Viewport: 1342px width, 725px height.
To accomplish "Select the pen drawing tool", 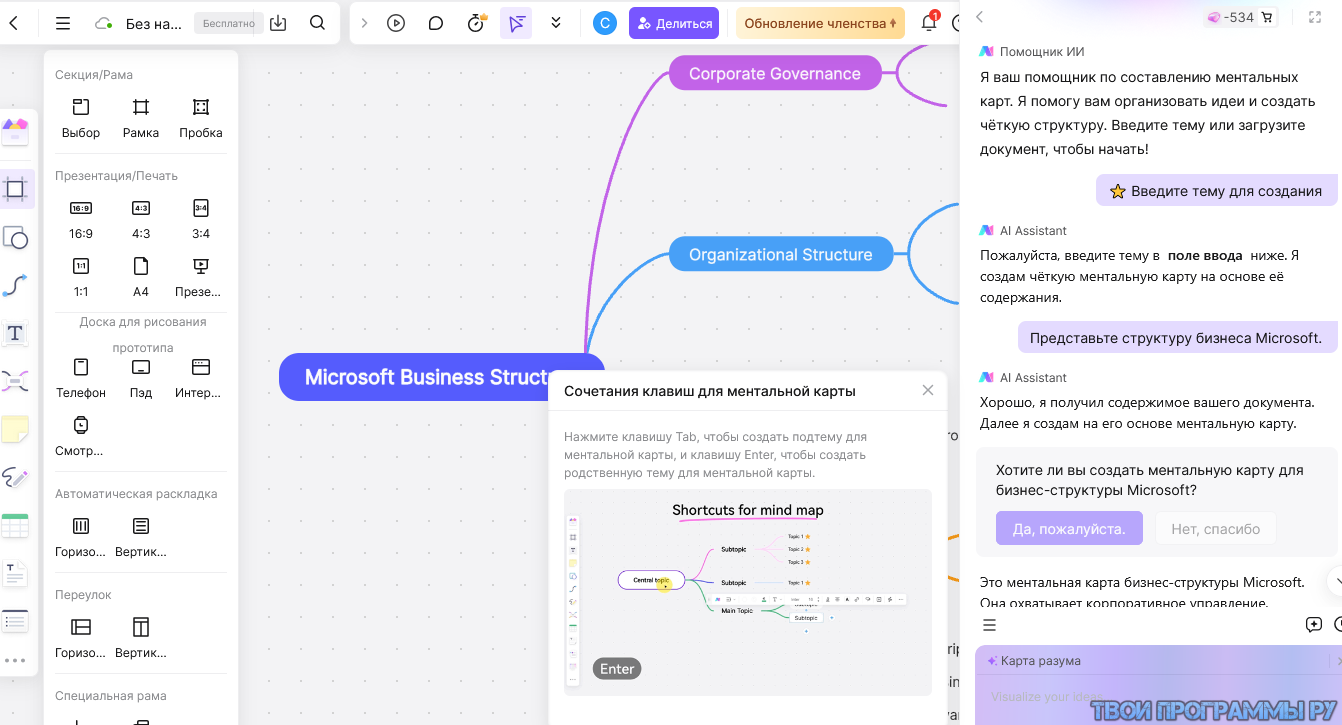I will point(15,477).
